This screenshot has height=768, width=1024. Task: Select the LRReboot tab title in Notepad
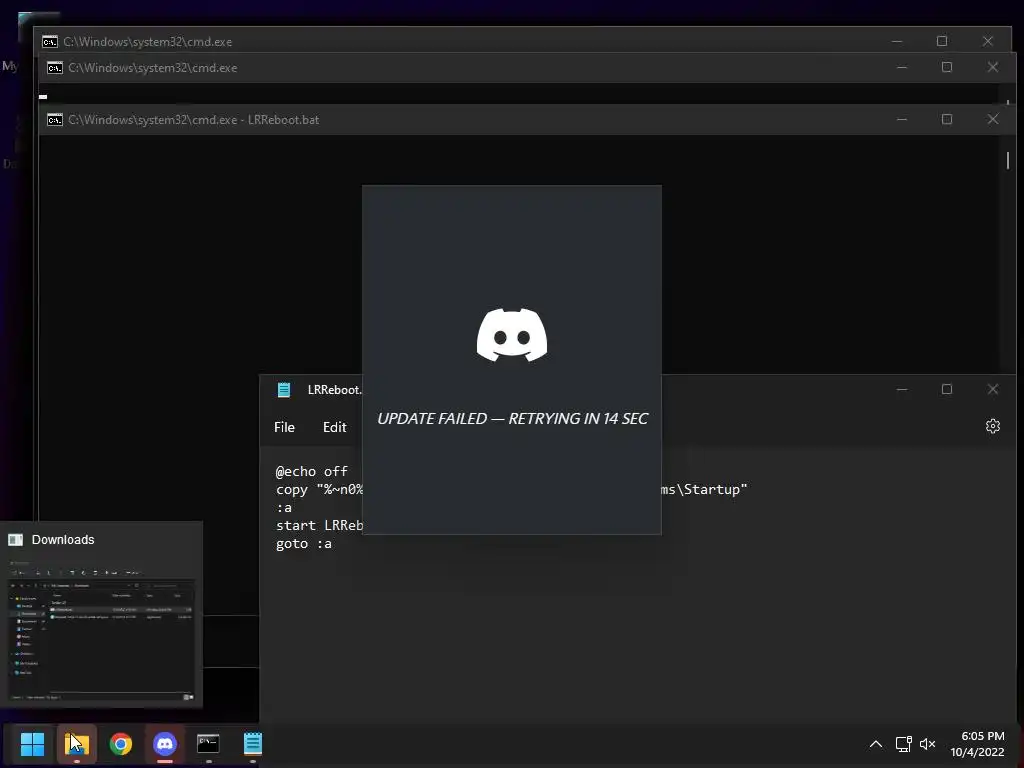tap(334, 390)
